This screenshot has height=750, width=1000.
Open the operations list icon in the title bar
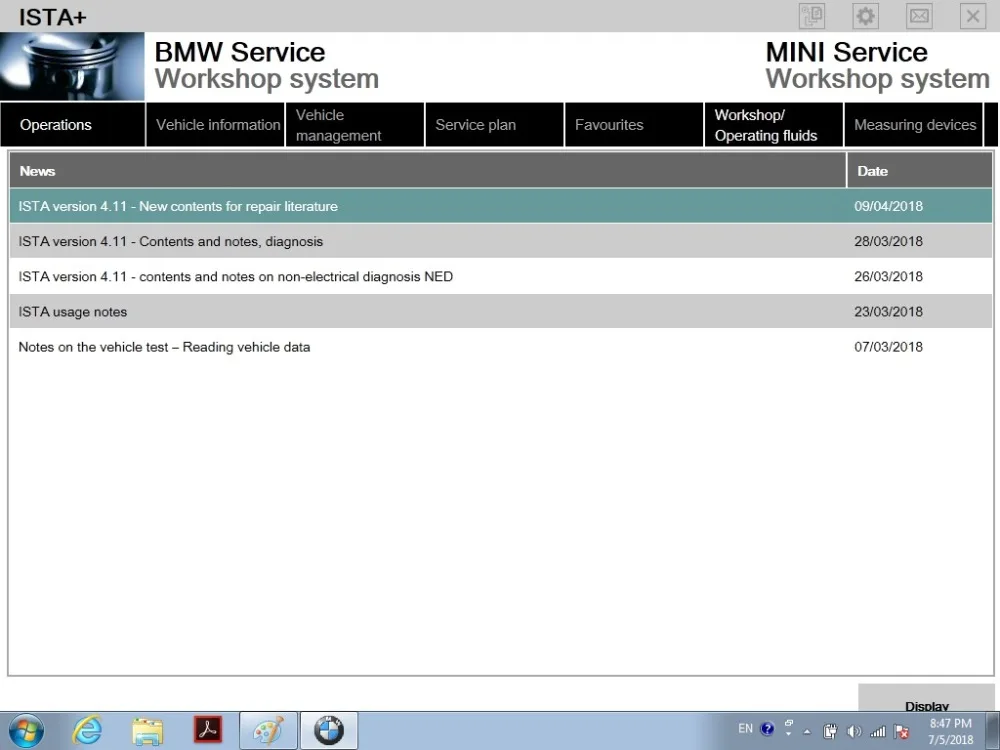(812, 16)
